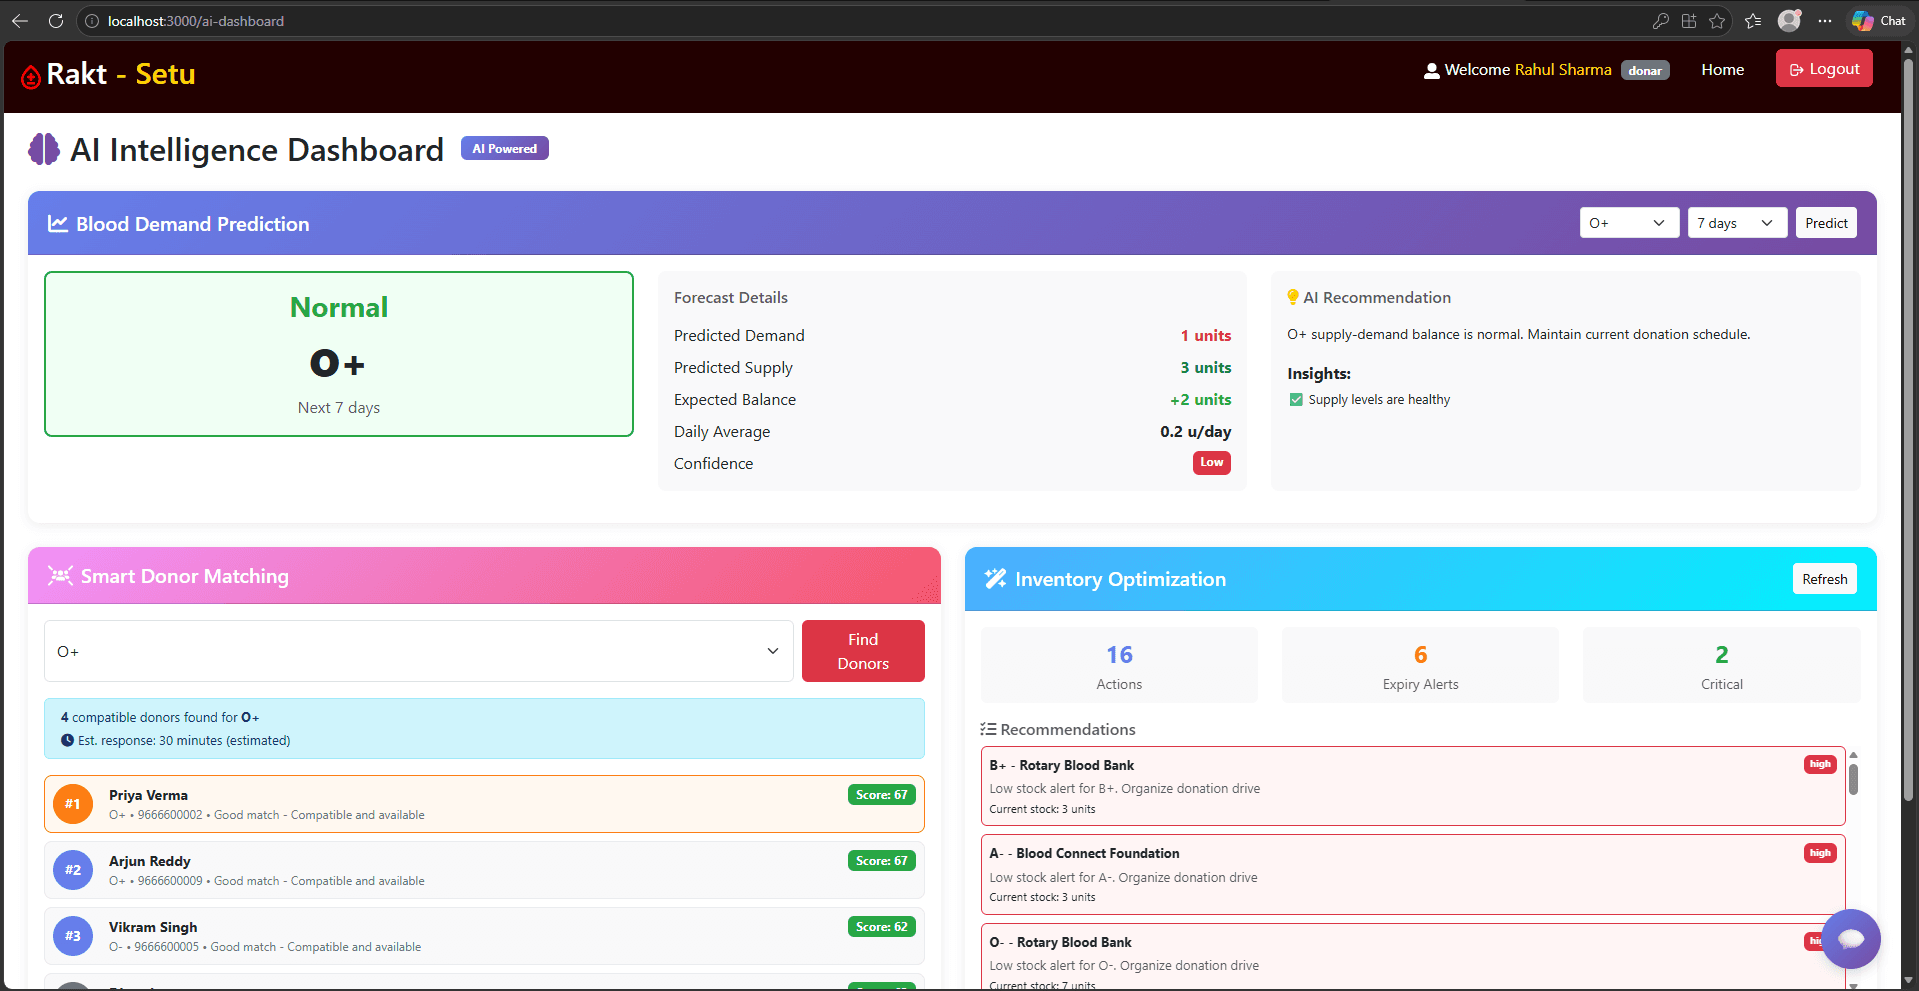Click the Low confidence badge

point(1212,462)
